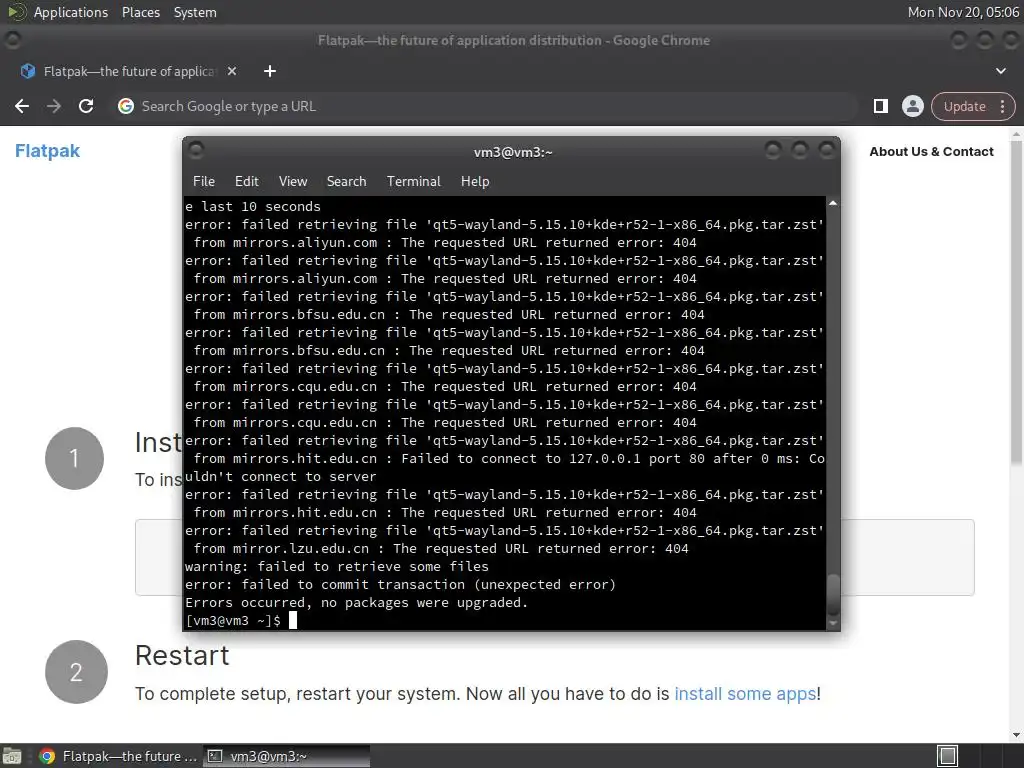Image resolution: width=1024 pixels, height=768 pixels.
Task: Open the Terminal menu in terminal
Action: [413, 182]
